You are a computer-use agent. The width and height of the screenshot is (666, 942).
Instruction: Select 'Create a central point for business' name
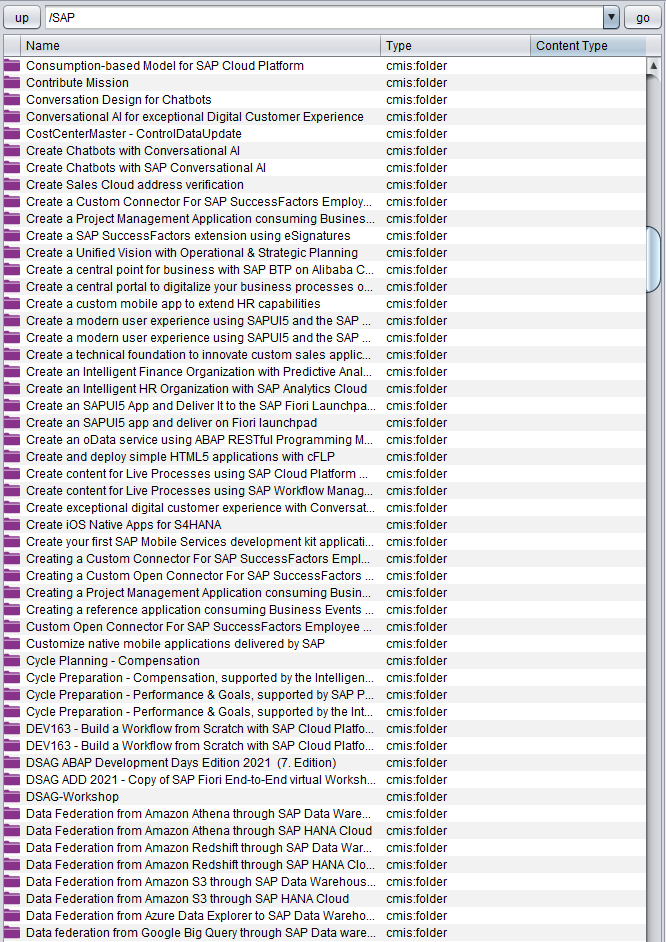point(200,270)
